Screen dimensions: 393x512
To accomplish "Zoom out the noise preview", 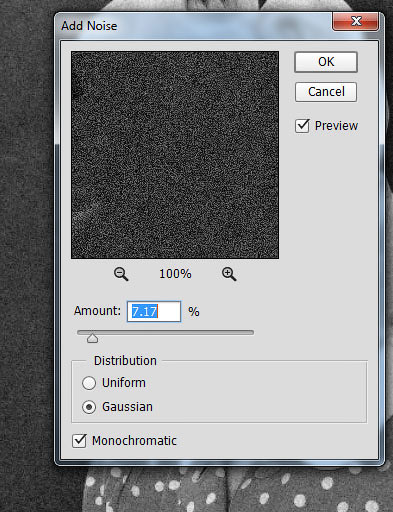I will click(121, 274).
